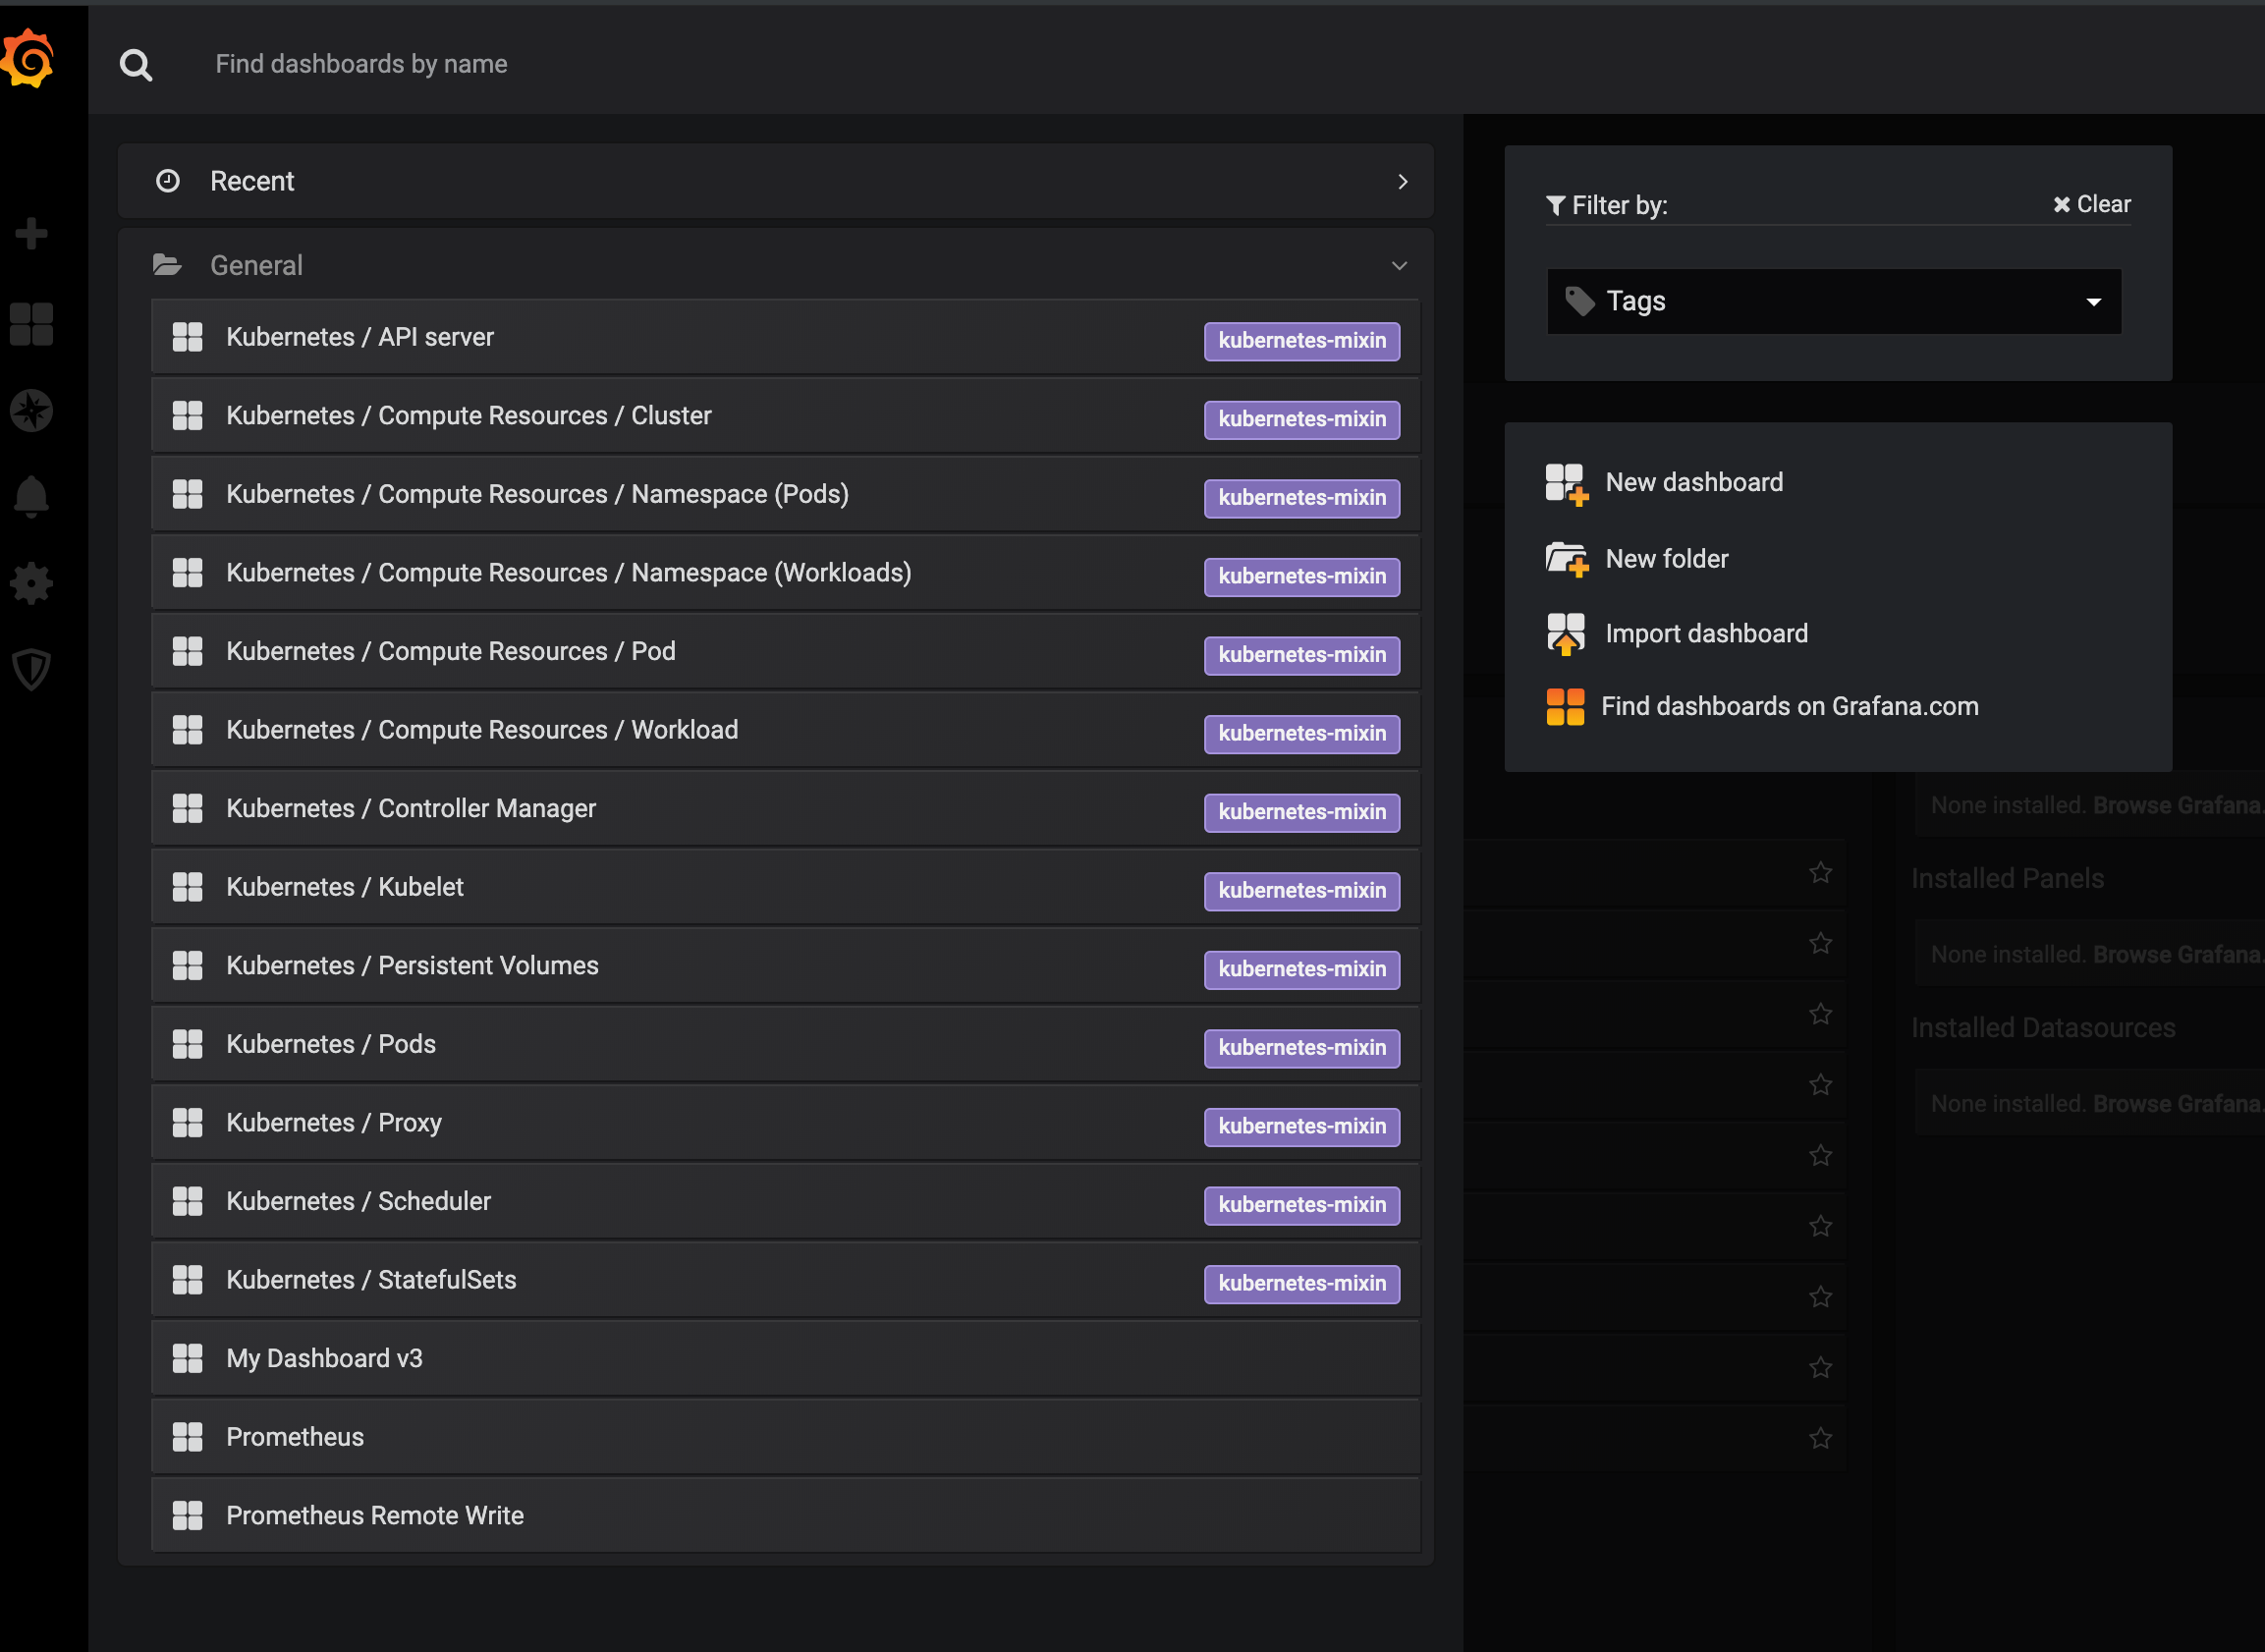
Task: Open Kubernetes / StatefulSets dashboard
Action: 785,1280
